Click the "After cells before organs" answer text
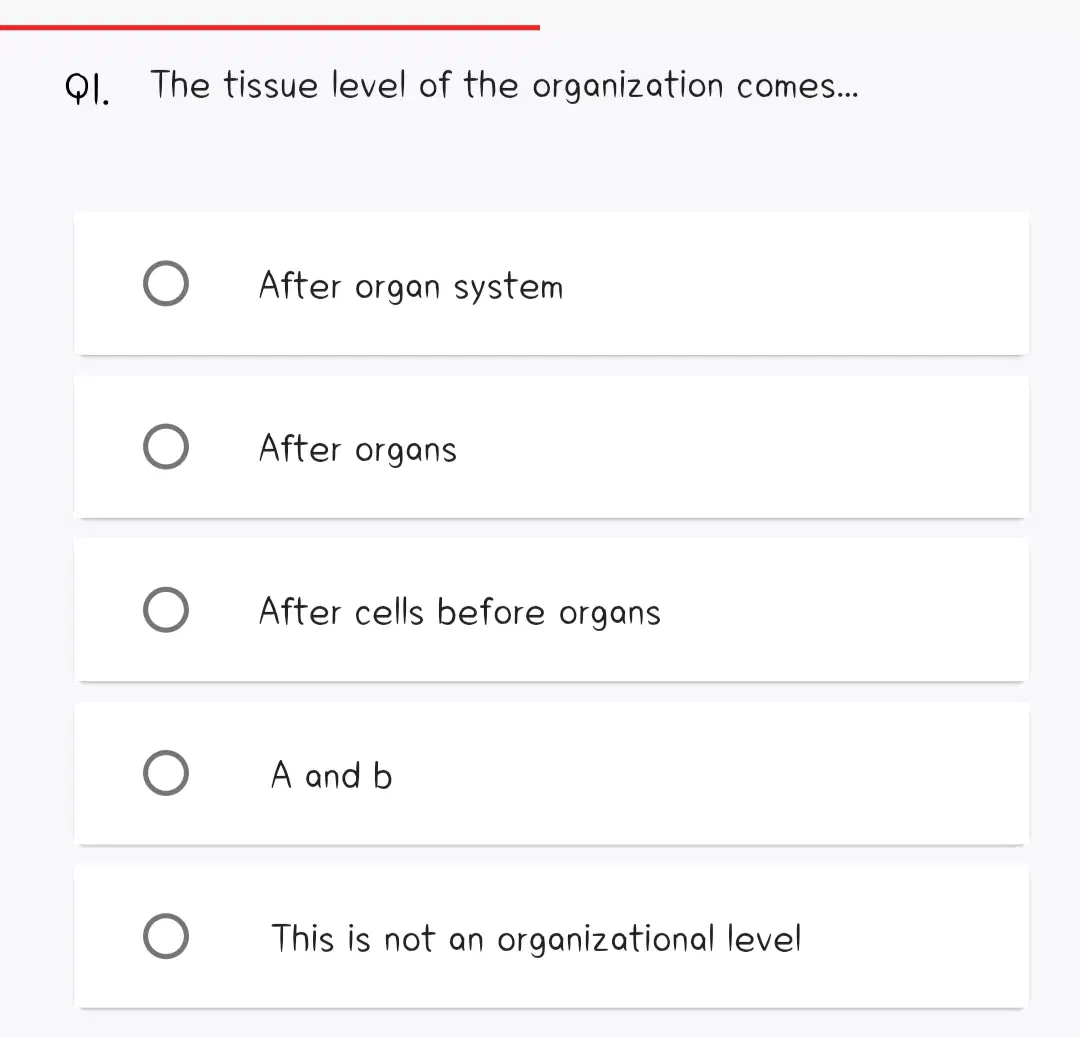Viewport: 1080px width, 1037px height. pos(459,612)
